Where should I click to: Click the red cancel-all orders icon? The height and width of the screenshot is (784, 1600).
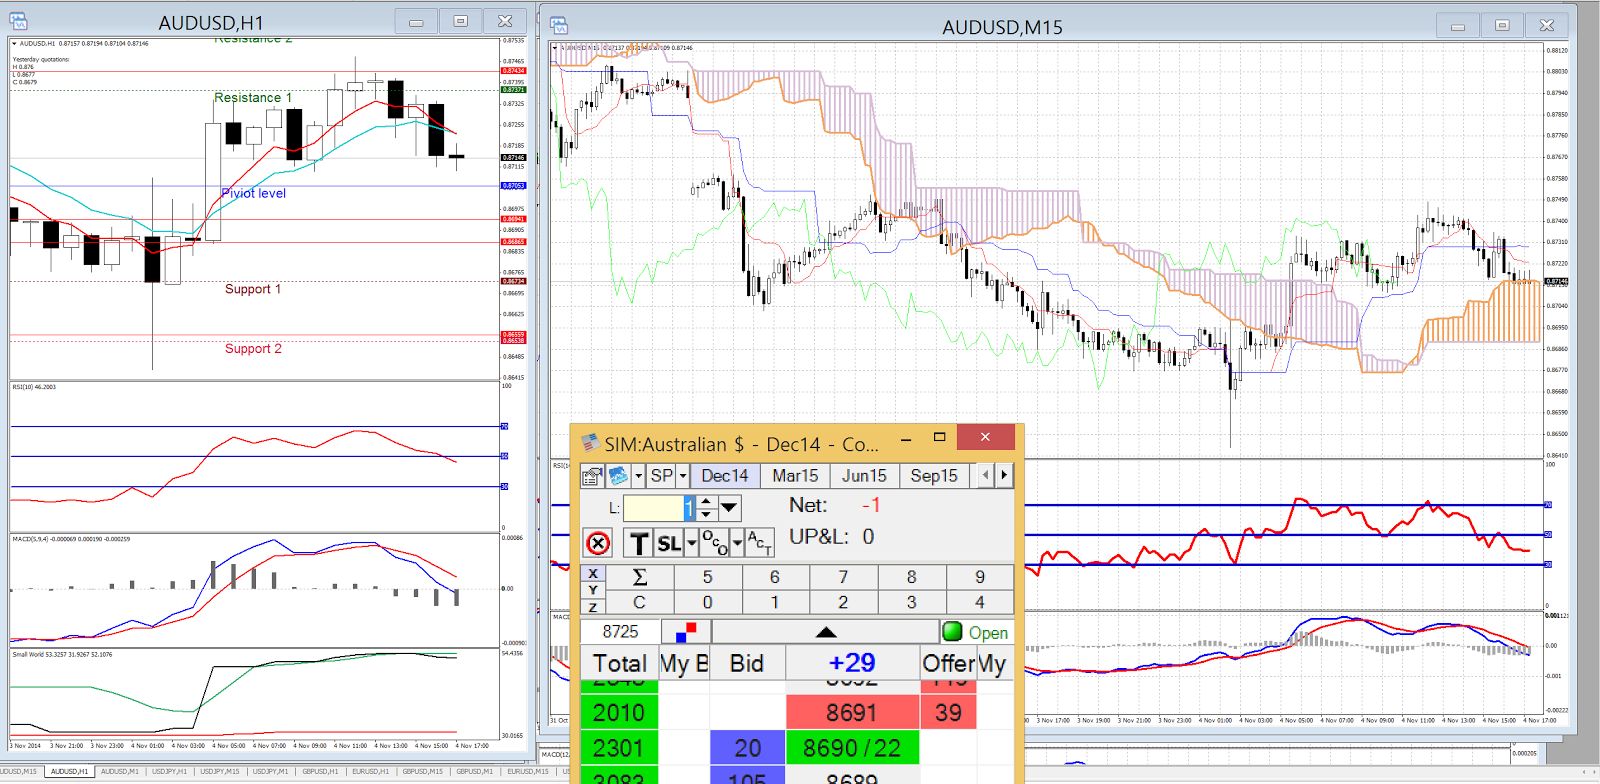(x=598, y=543)
